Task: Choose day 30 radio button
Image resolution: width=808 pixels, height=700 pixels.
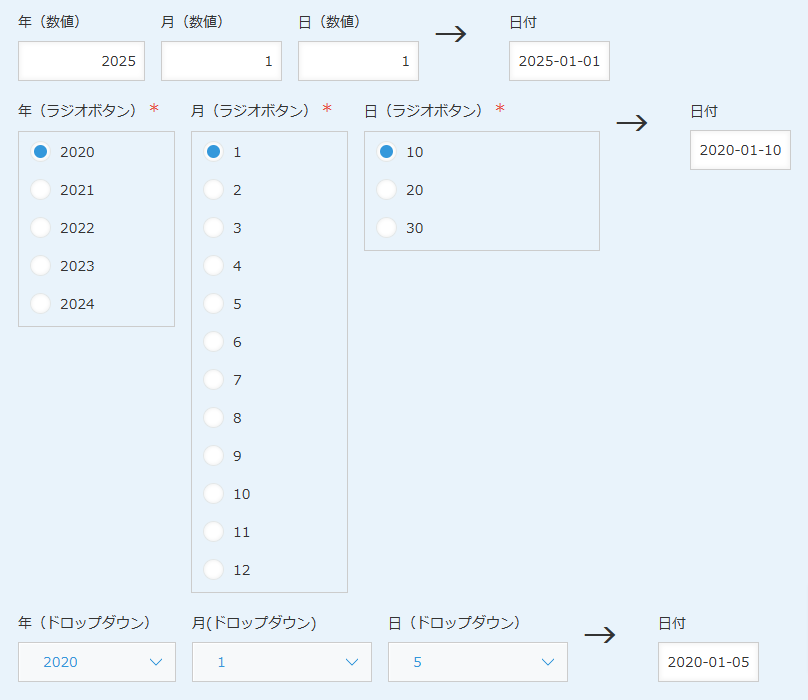Action: tap(387, 228)
